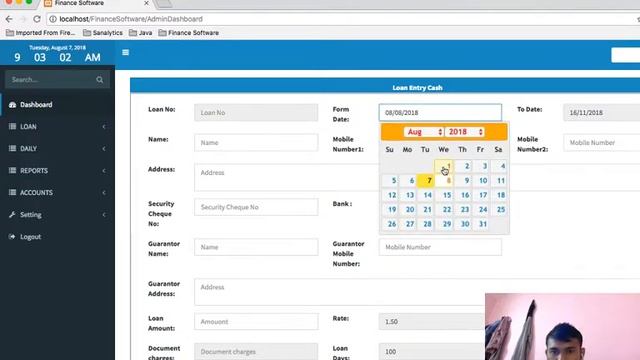This screenshot has width=640, height=360.
Task: Click the To Date field
Action: pyautogui.click(x=602, y=113)
